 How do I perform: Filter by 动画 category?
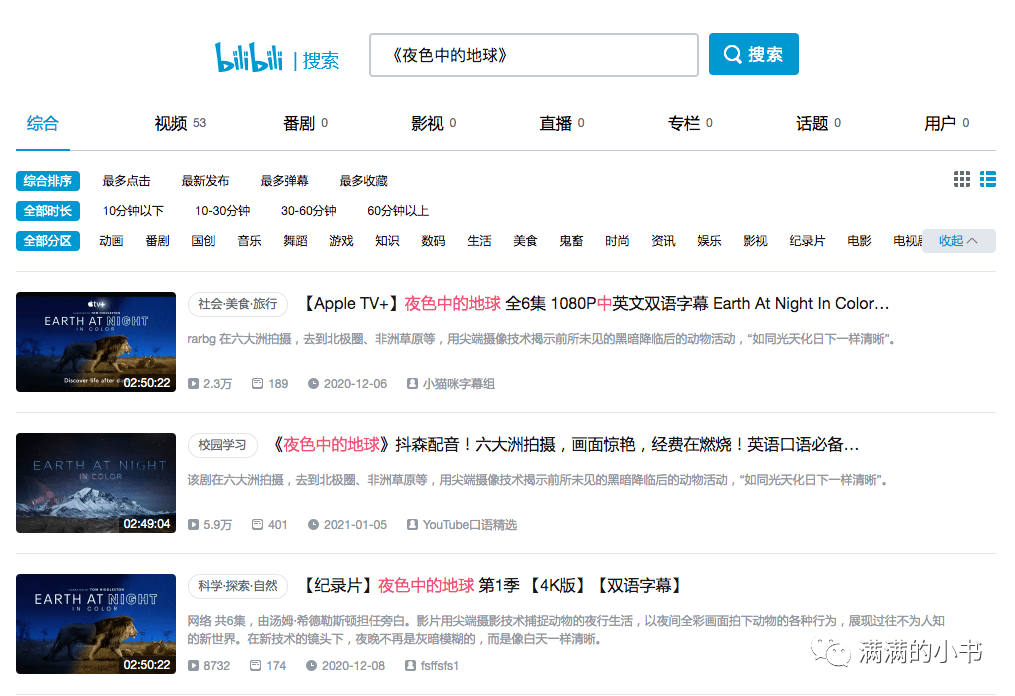coord(111,241)
